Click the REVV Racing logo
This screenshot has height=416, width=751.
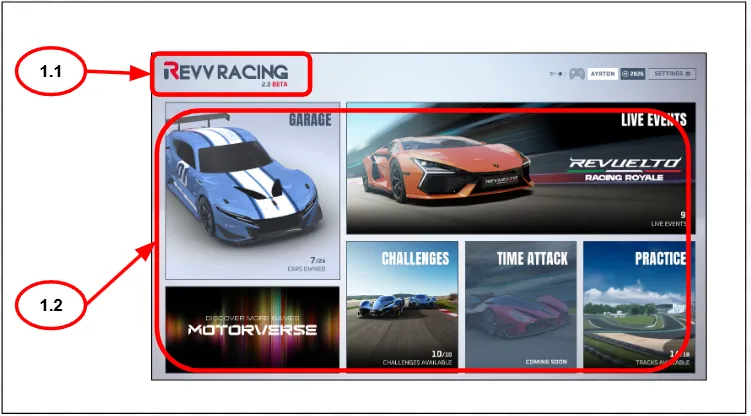point(226,74)
